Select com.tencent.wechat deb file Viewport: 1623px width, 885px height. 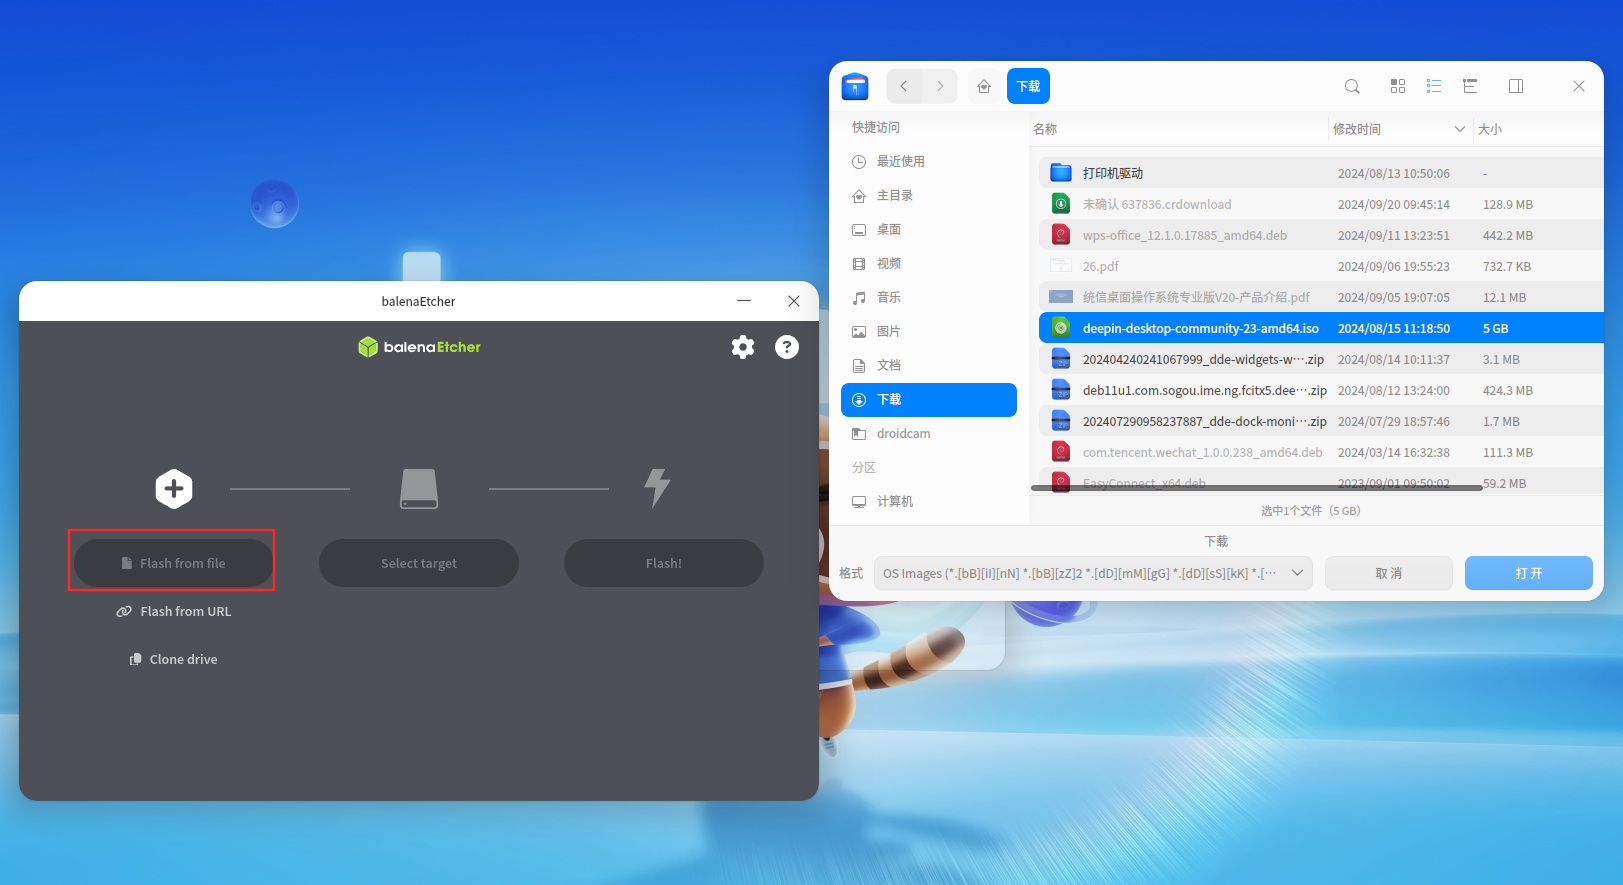point(1321,452)
